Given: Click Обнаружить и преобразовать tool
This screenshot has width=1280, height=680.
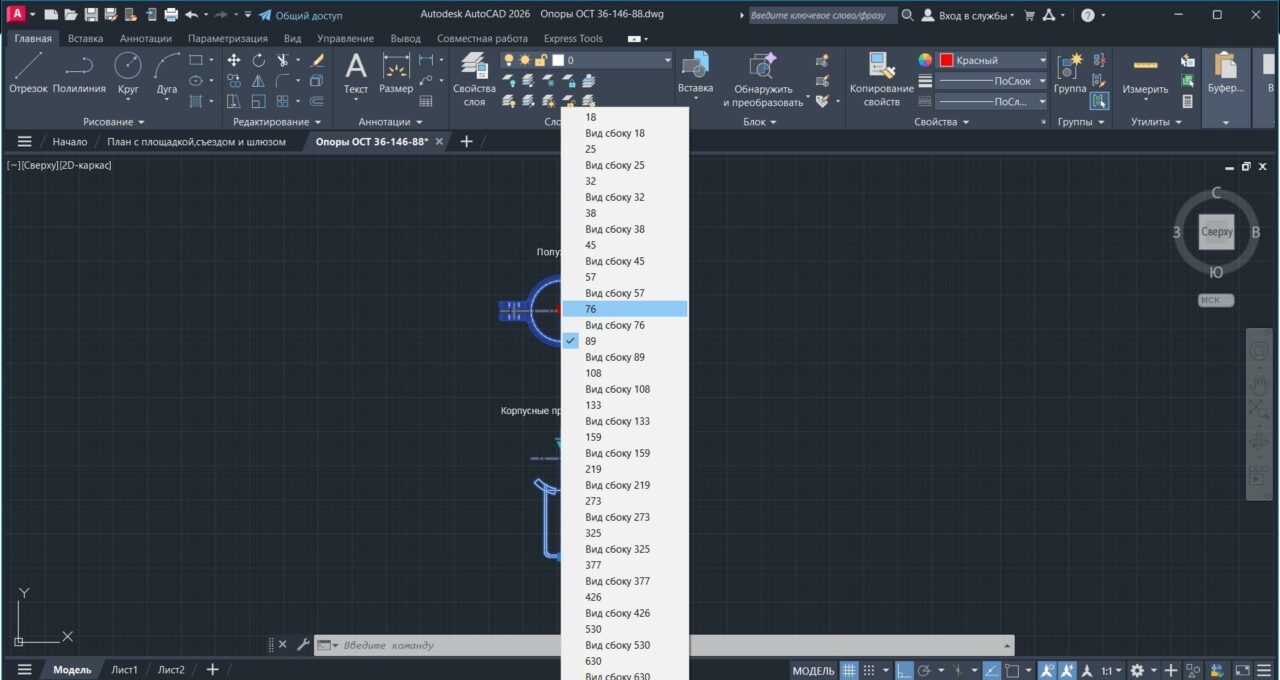Looking at the screenshot, I should pos(763,80).
